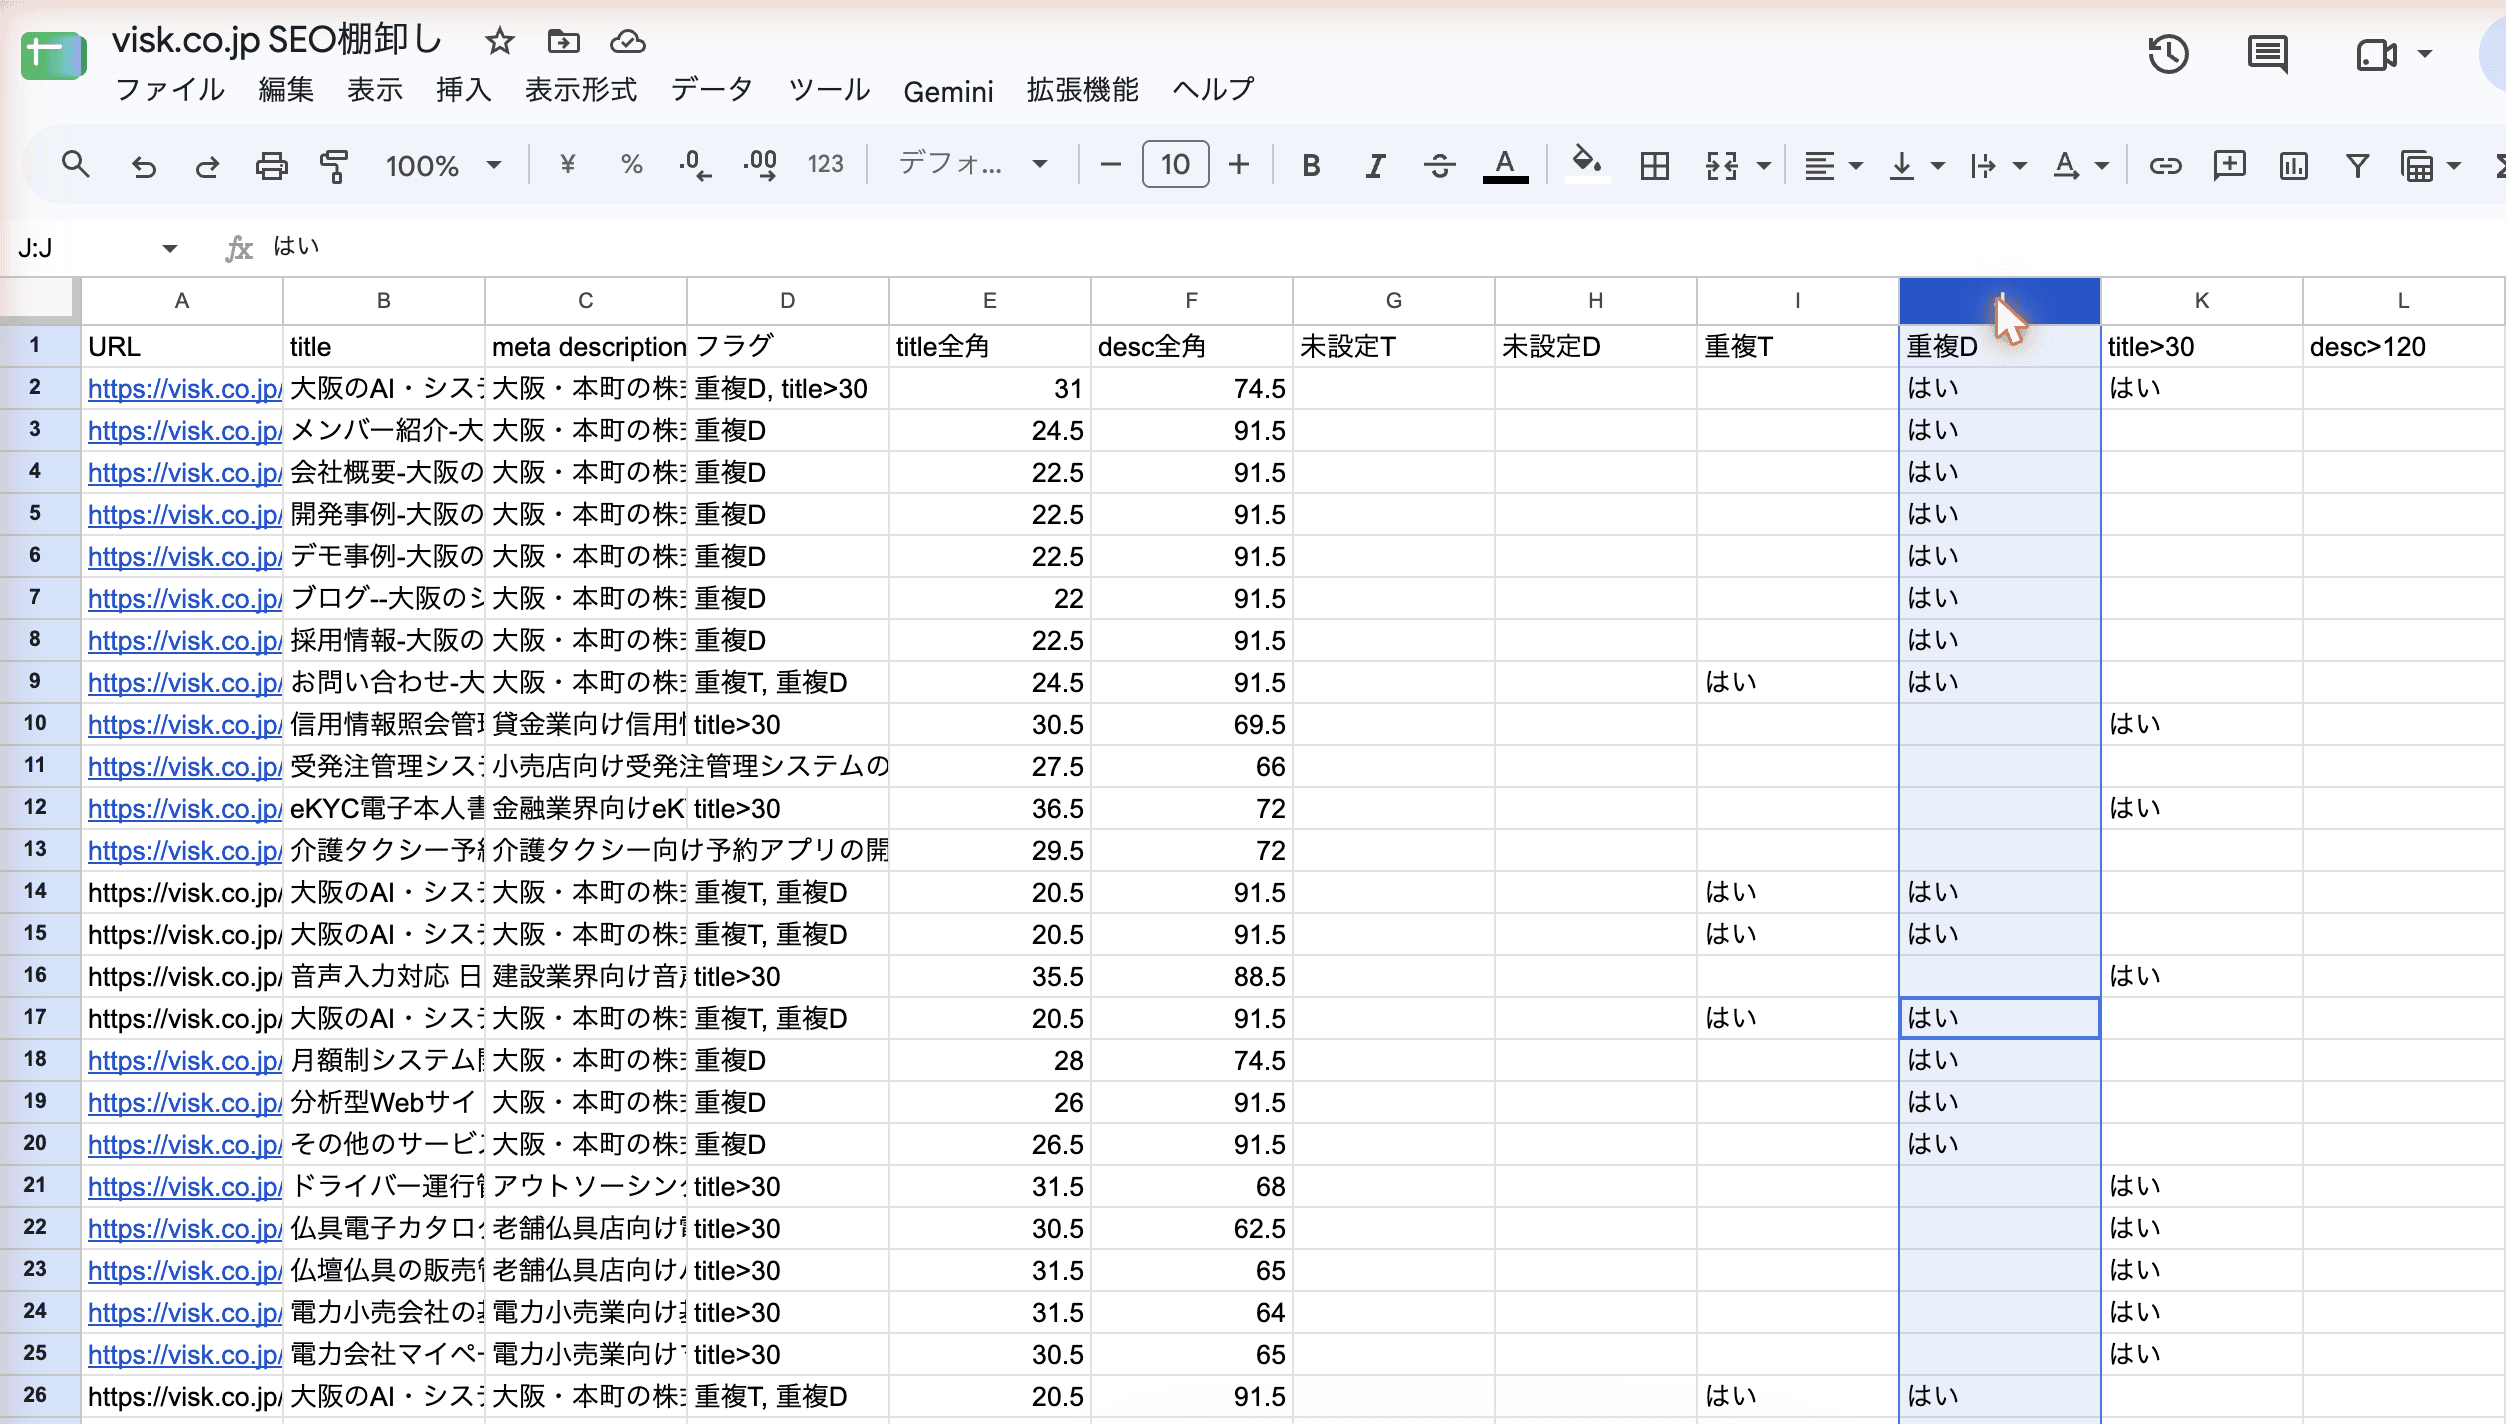Open the データ menu
Viewport: 2506px width, 1424px height.
[712, 90]
